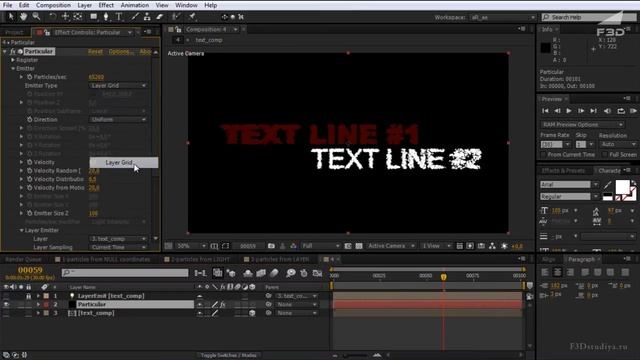Select Layer Grid option in popup
This screenshot has width=640, height=360.
(124, 162)
